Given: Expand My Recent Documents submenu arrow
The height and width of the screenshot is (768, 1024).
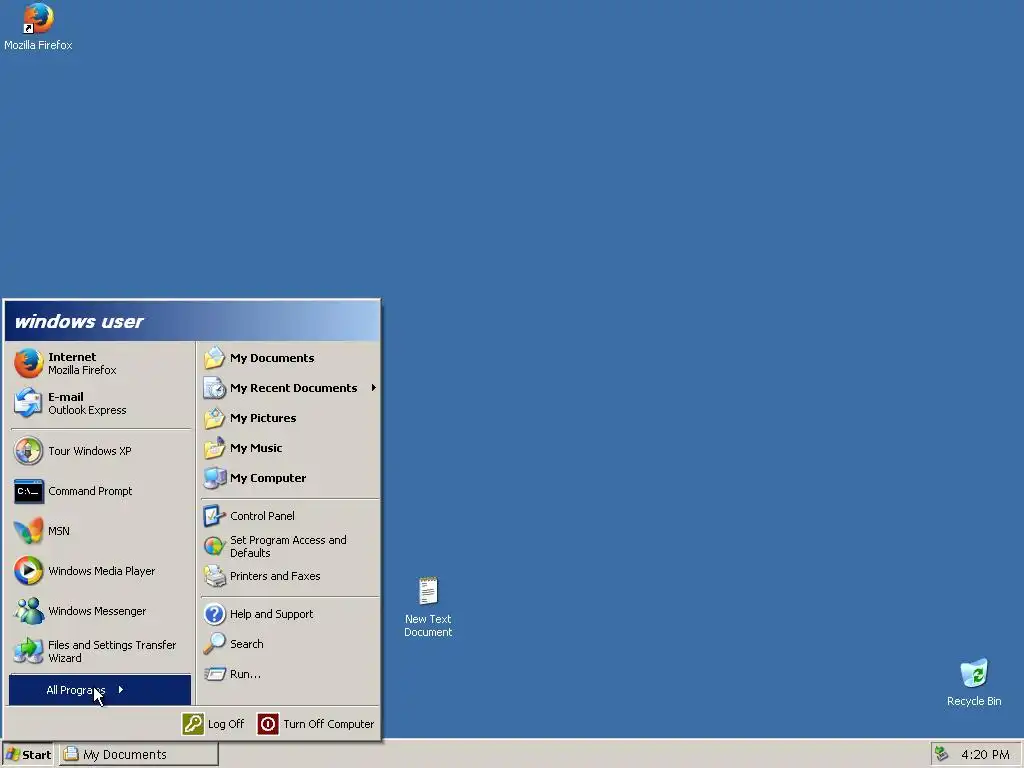Looking at the screenshot, I should tap(374, 388).
